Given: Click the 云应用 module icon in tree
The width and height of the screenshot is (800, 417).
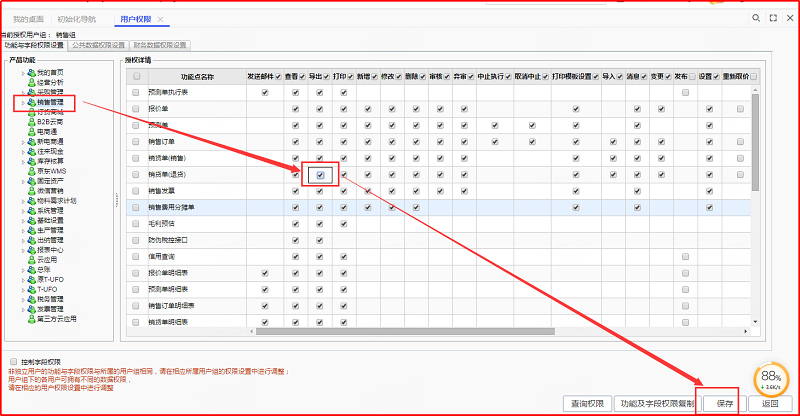Looking at the screenshot, I should pos(33,259).
